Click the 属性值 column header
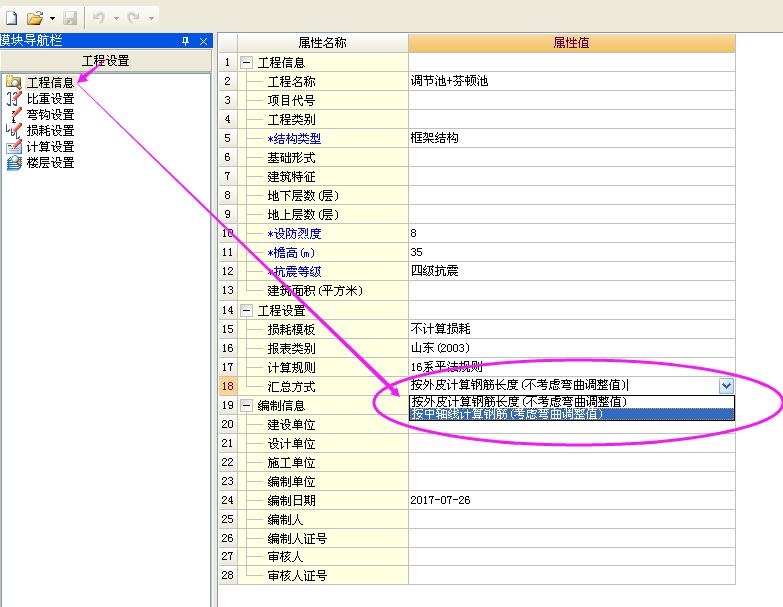Screen dimensions: 783x607 pyautogui.click(x=572, y=43)
